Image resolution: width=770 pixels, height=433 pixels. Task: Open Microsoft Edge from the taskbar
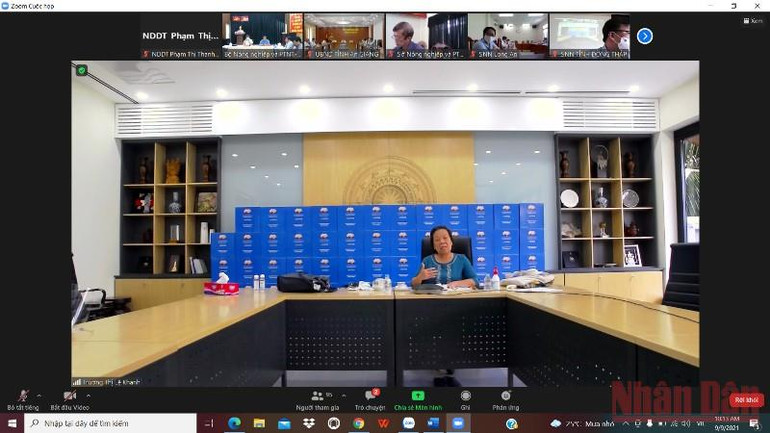click(234, 424)
